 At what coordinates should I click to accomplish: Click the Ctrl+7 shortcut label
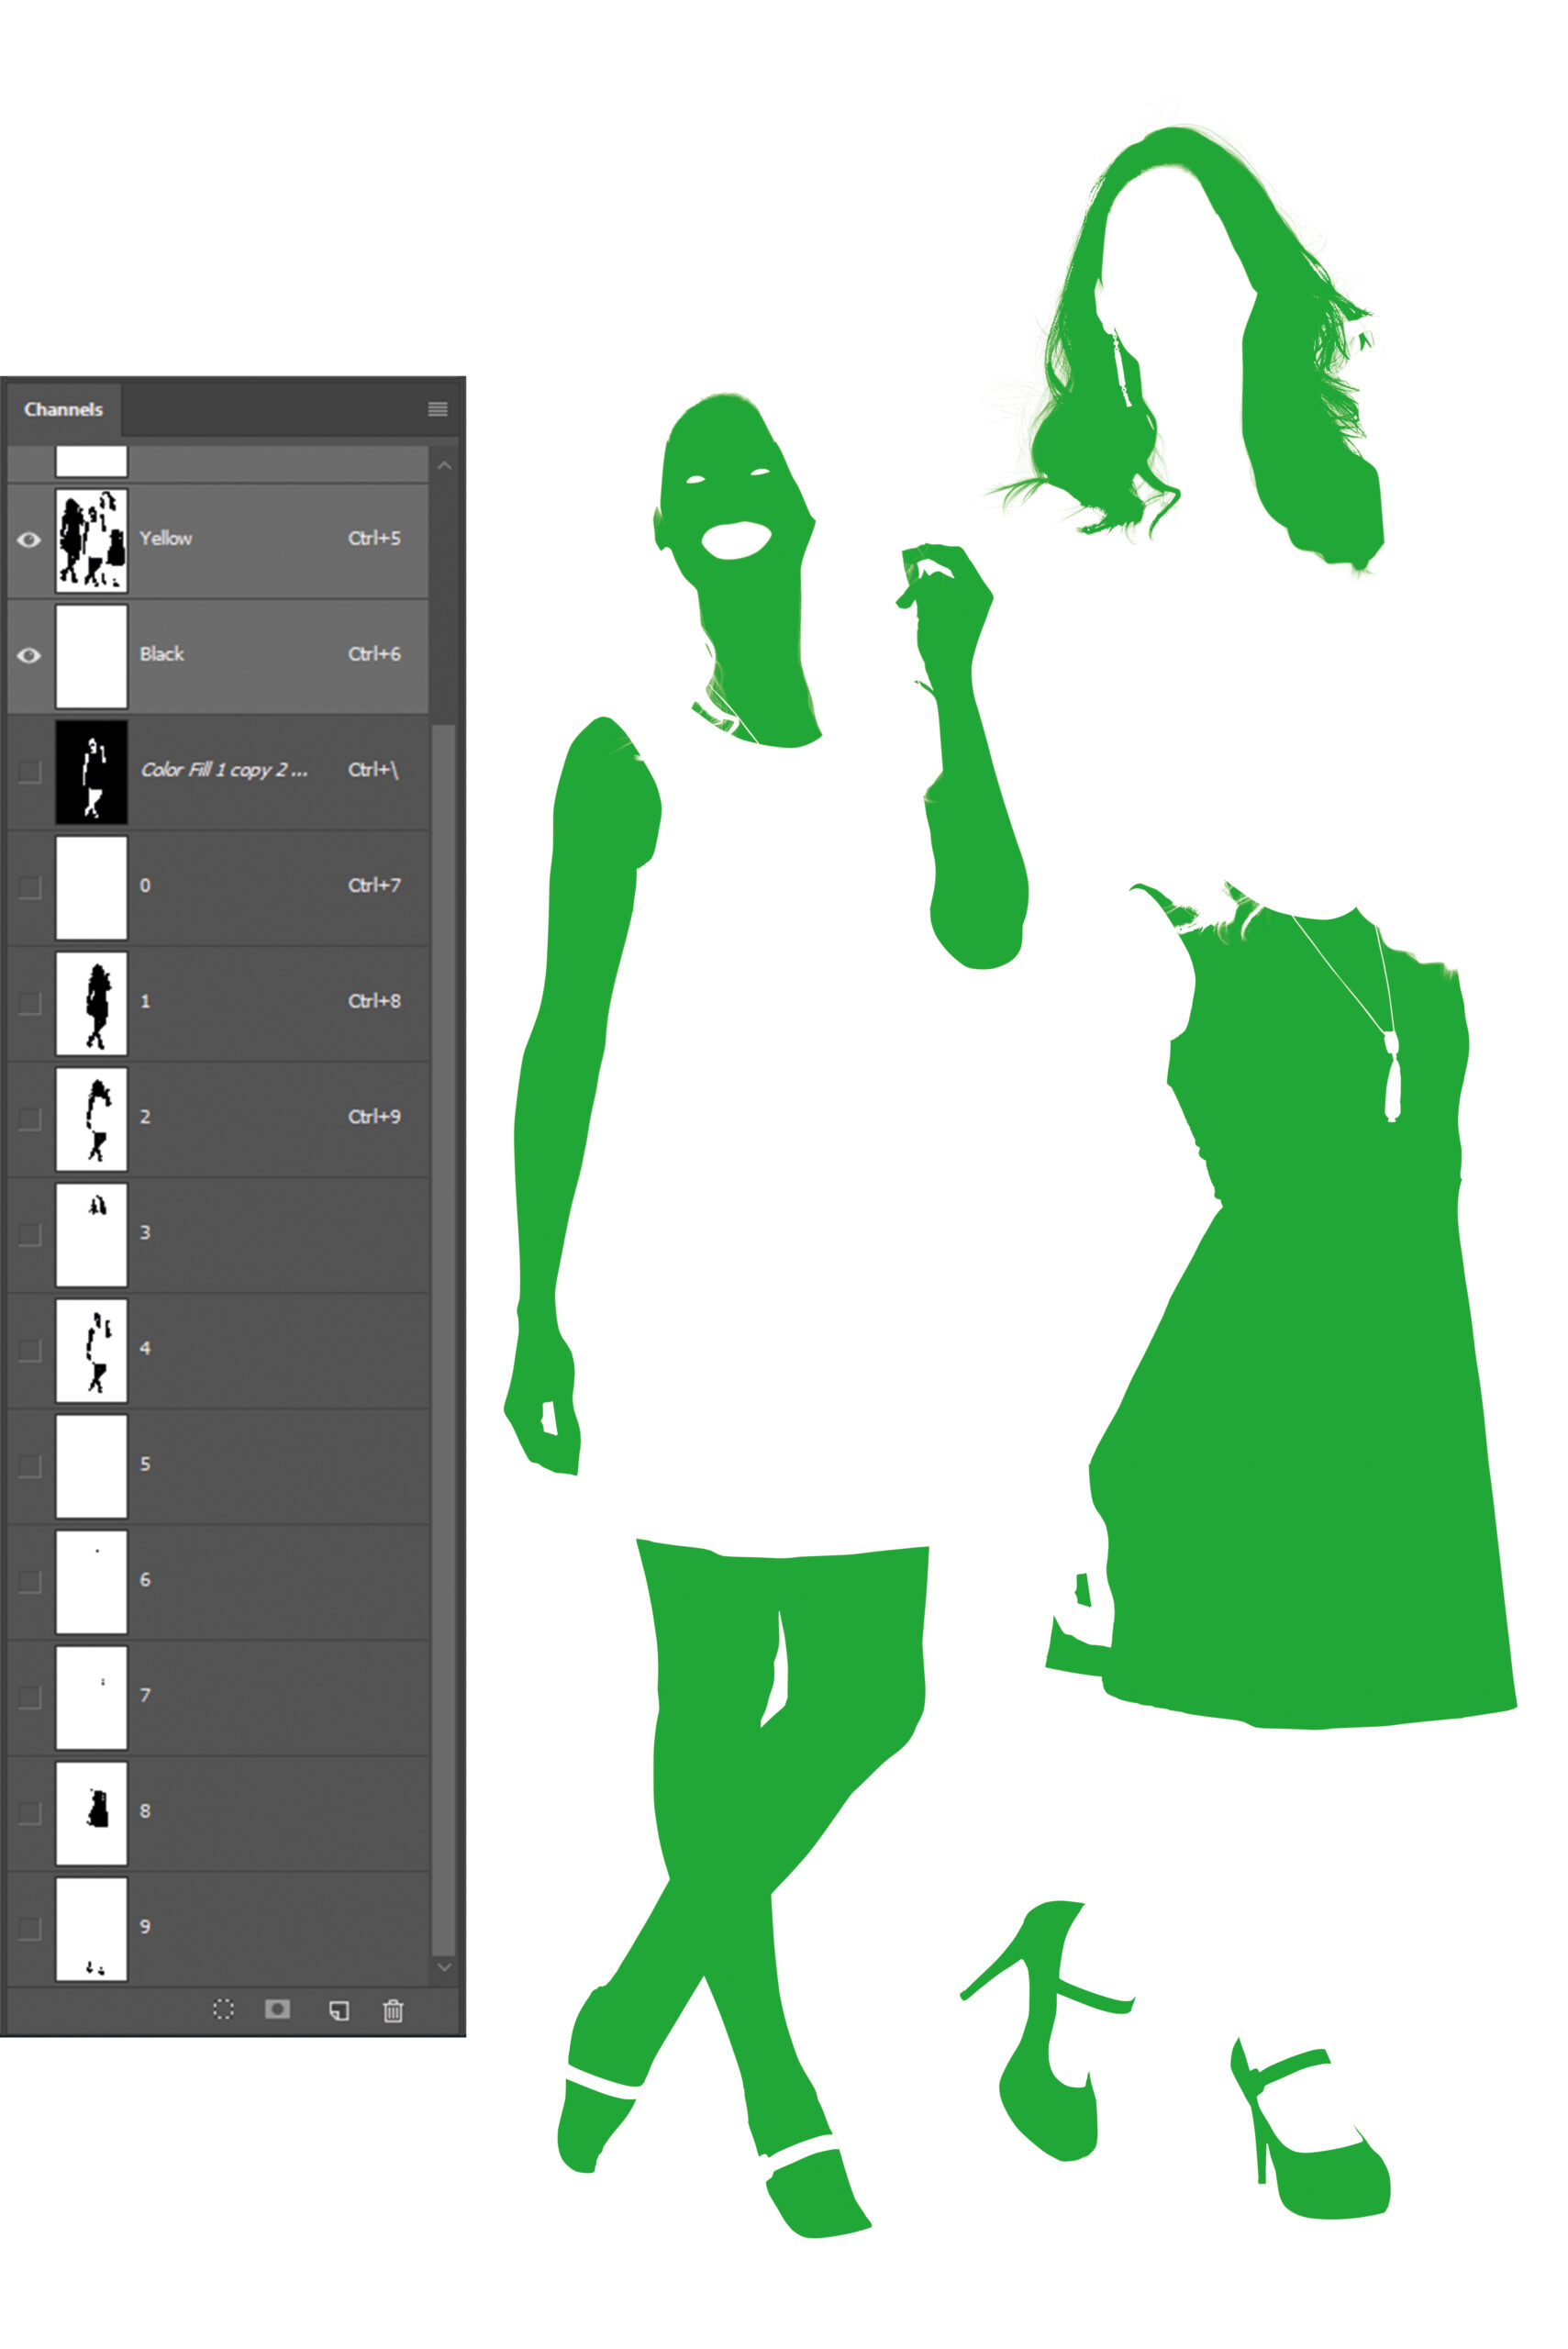[374, 885]
